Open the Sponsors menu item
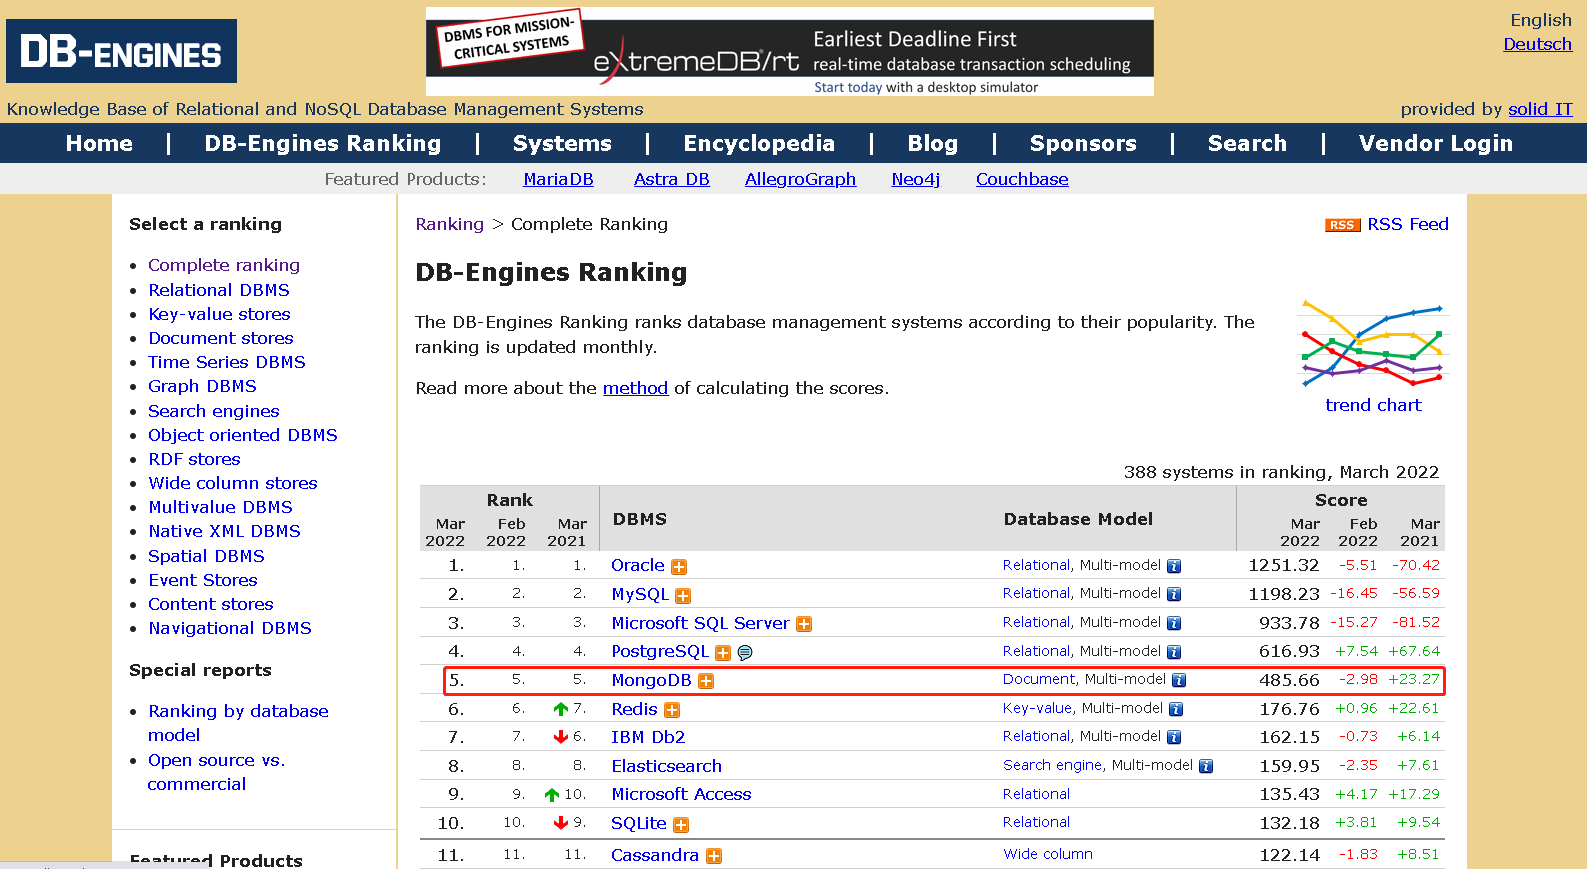The image size is (1587, 869). point(1083,143)
